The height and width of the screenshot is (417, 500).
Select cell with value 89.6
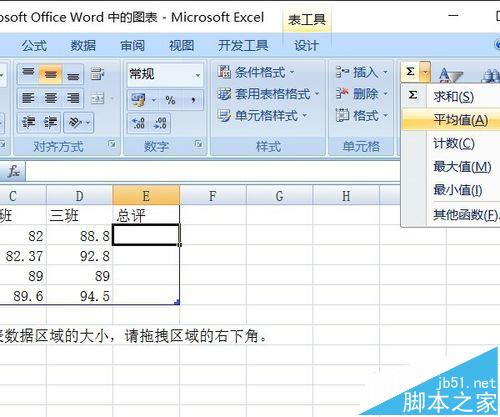tap(23, 296)
